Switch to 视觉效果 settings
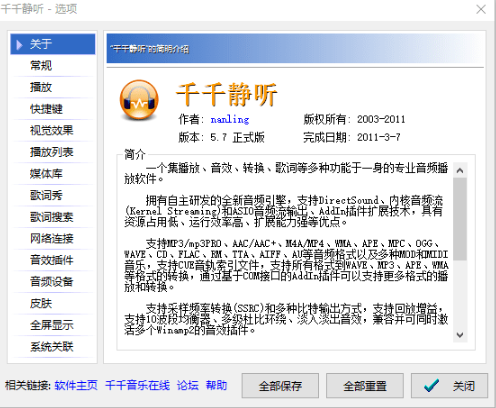Viewport: 496px width, 408px height. pyautogui.click(x=53, y=130)
